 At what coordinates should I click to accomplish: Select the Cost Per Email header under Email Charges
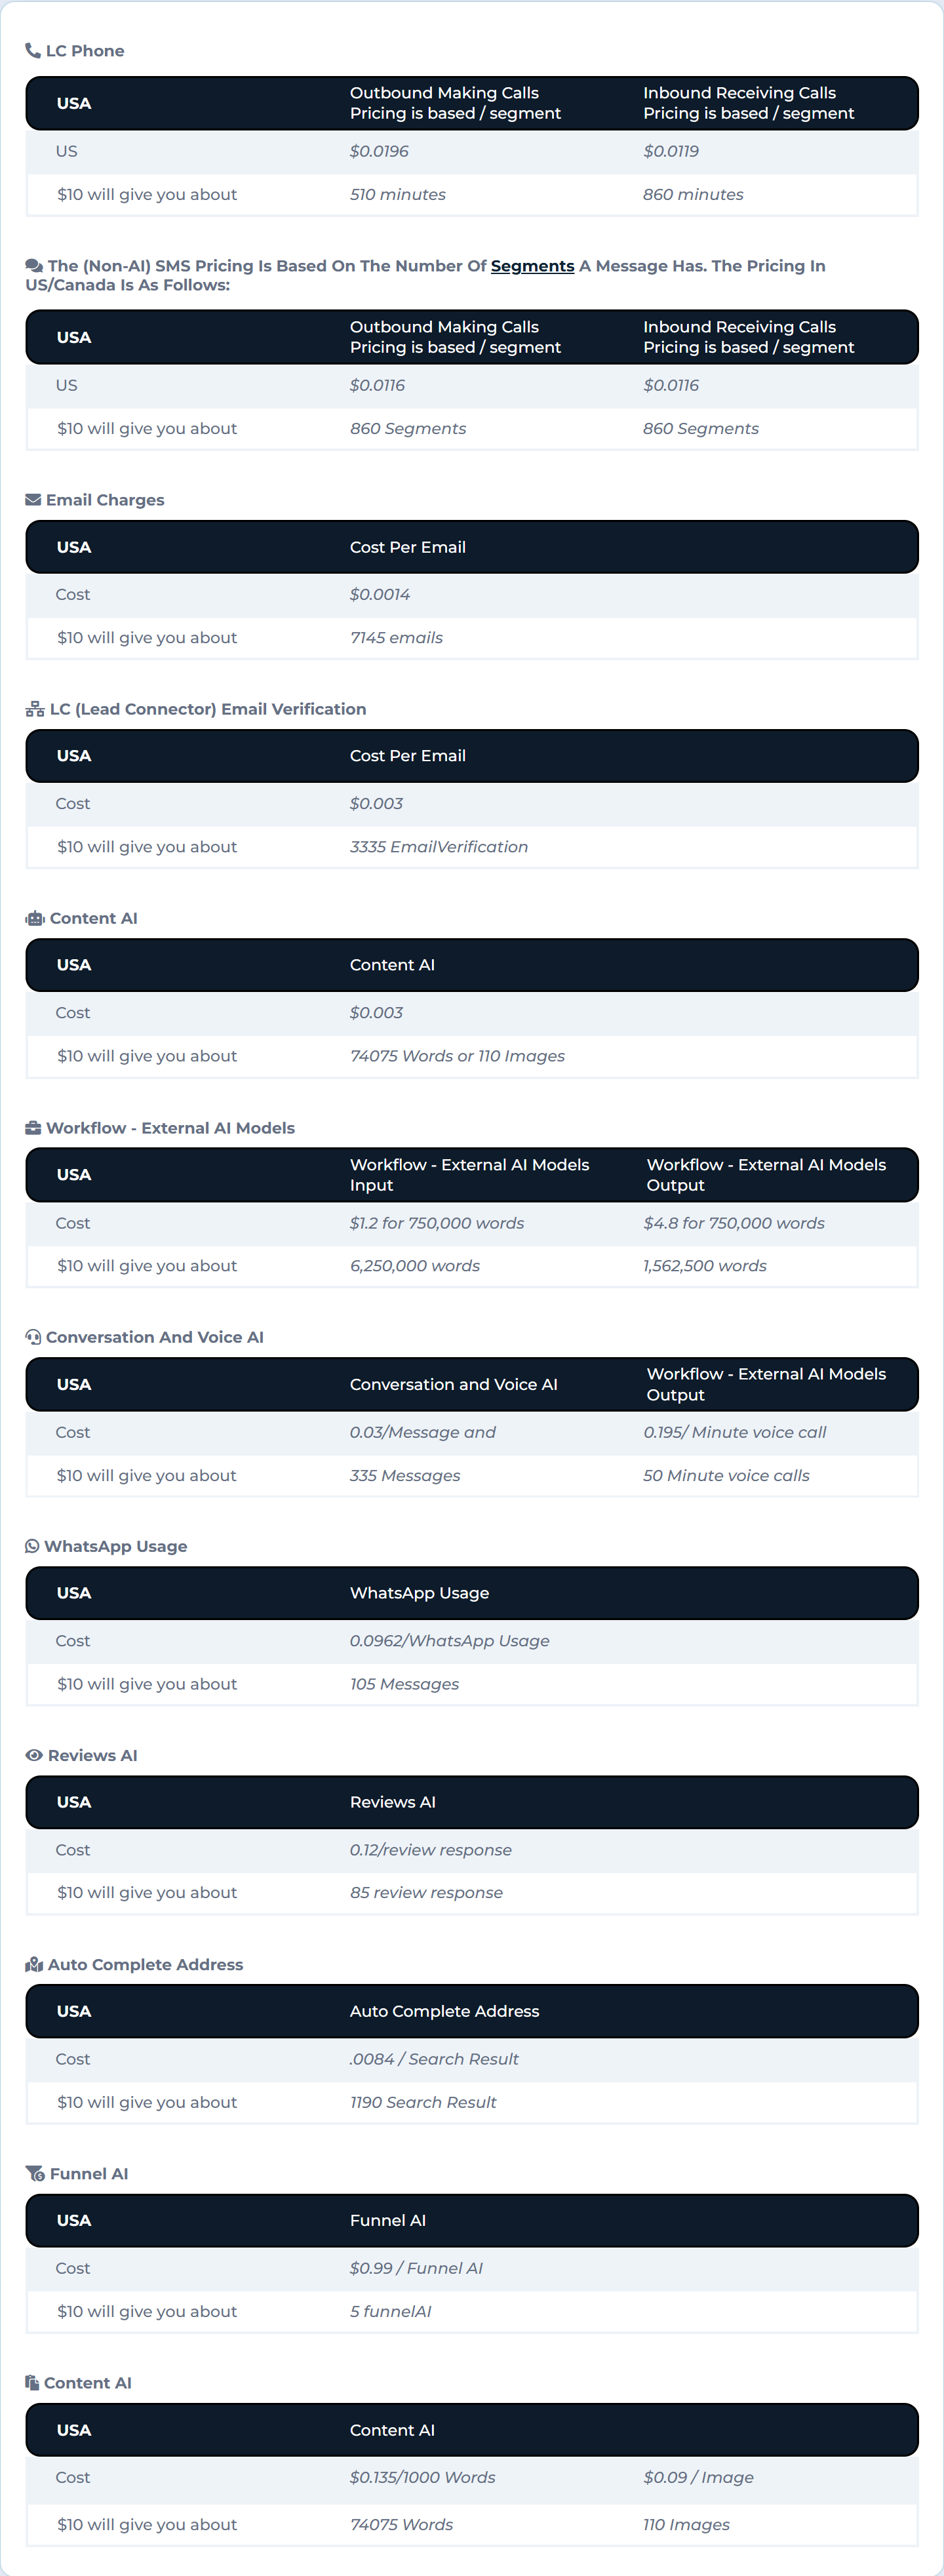tap(408, 547)
